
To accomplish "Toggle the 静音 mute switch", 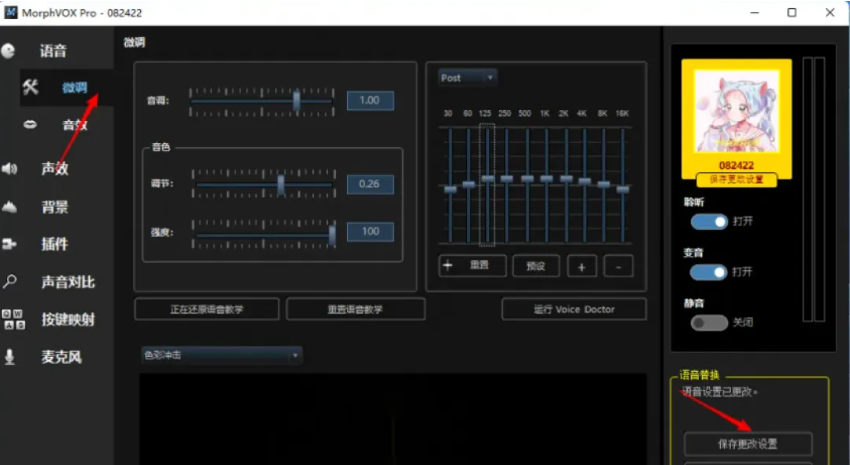I will point(709,322).
